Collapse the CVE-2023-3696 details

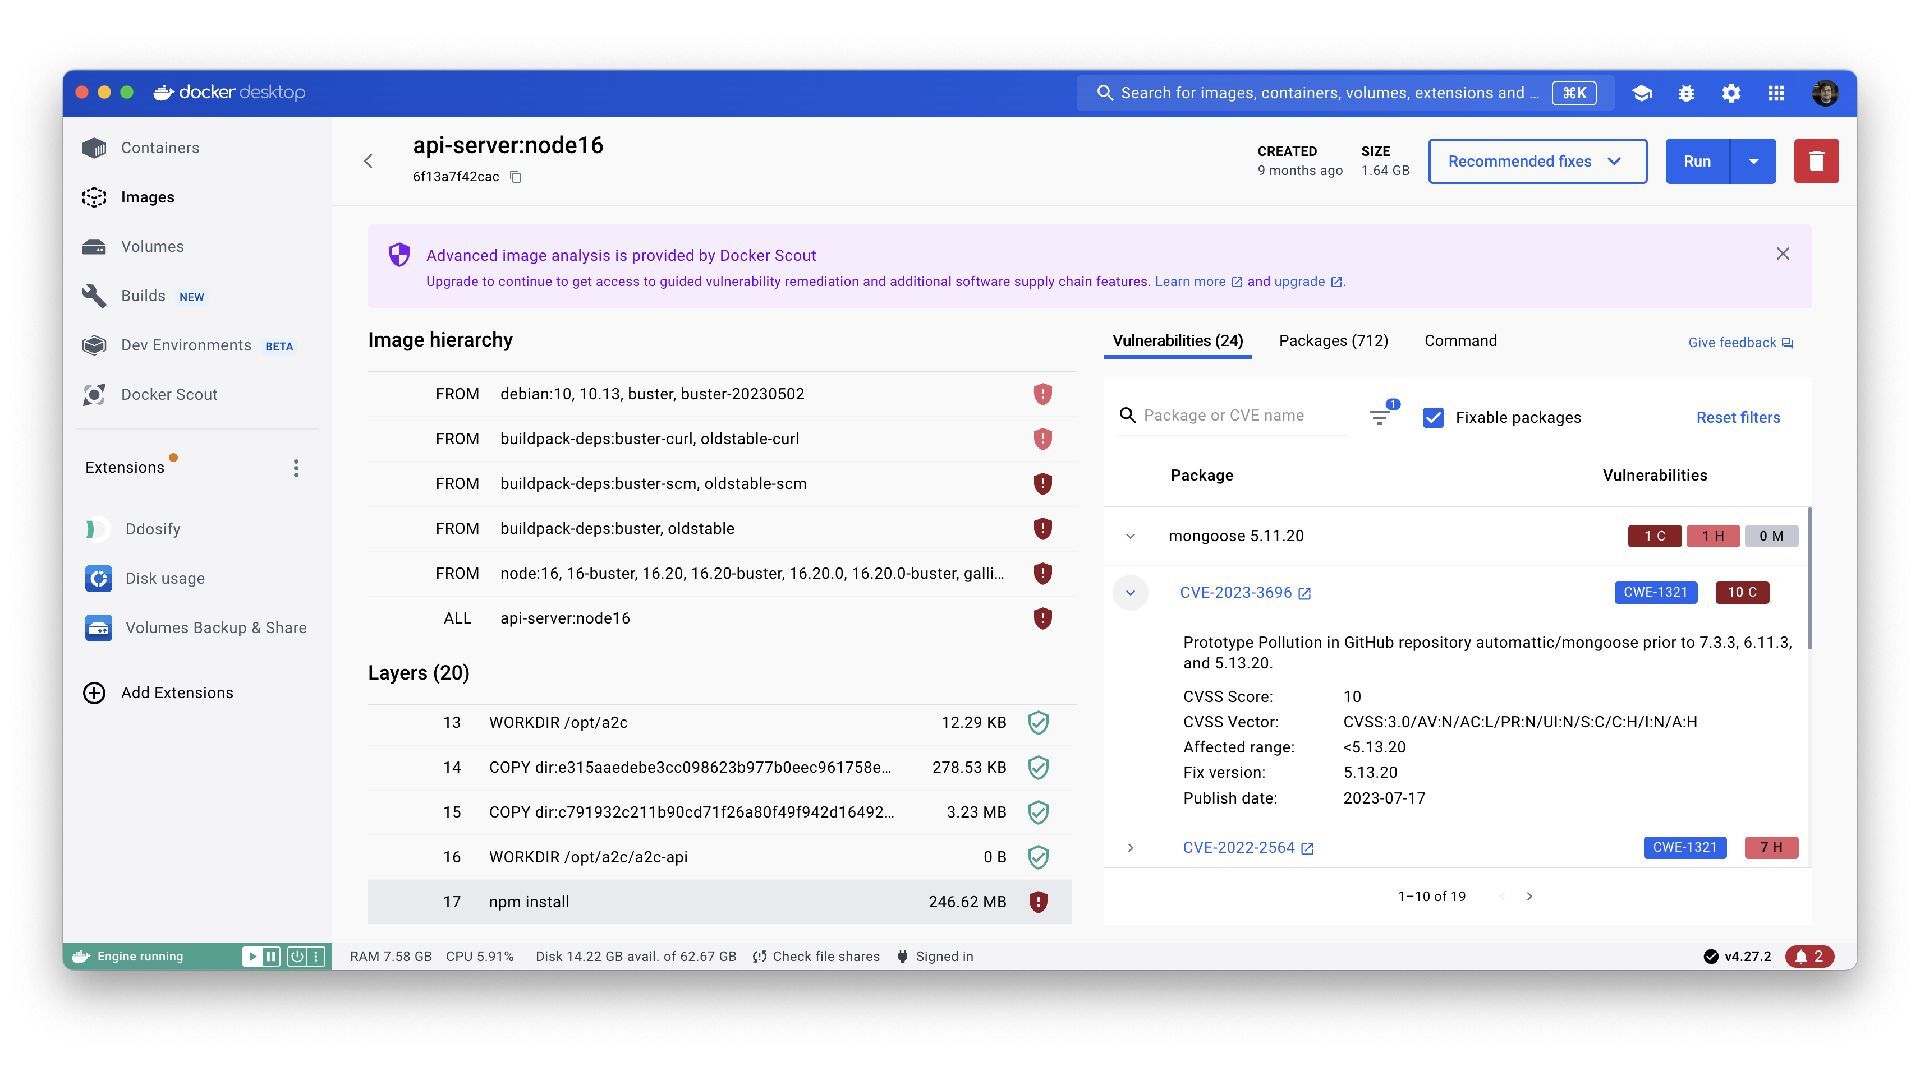[1130, 593]
